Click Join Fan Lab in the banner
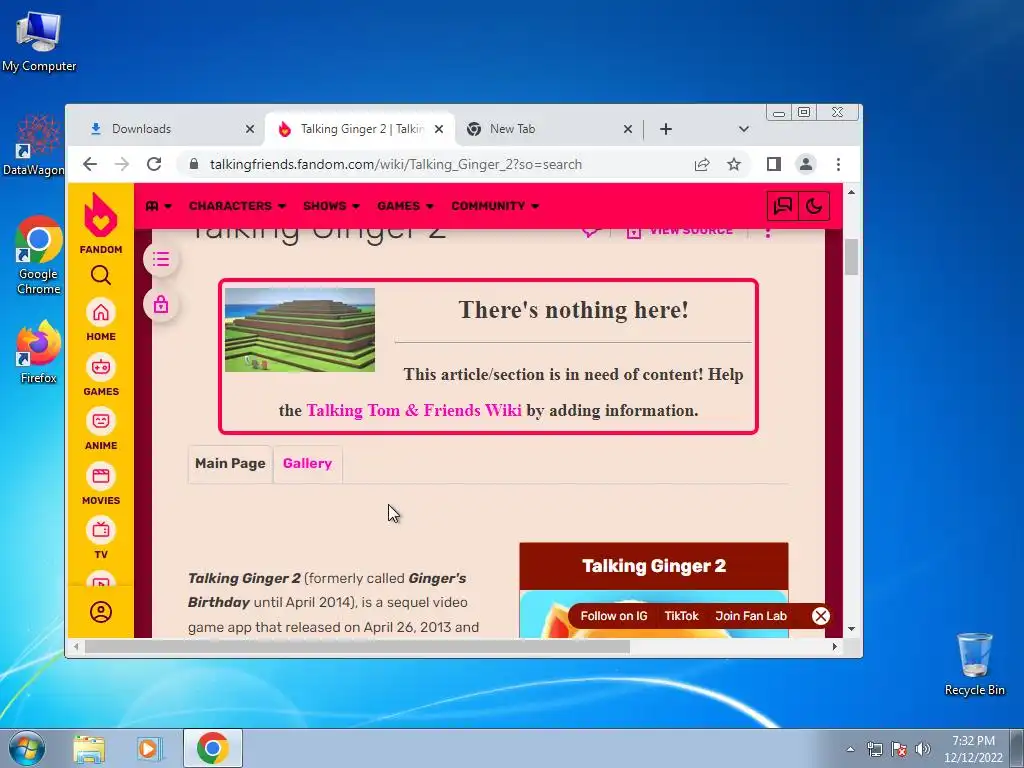This screenshot has height=768, width=1024. [751, 616]
